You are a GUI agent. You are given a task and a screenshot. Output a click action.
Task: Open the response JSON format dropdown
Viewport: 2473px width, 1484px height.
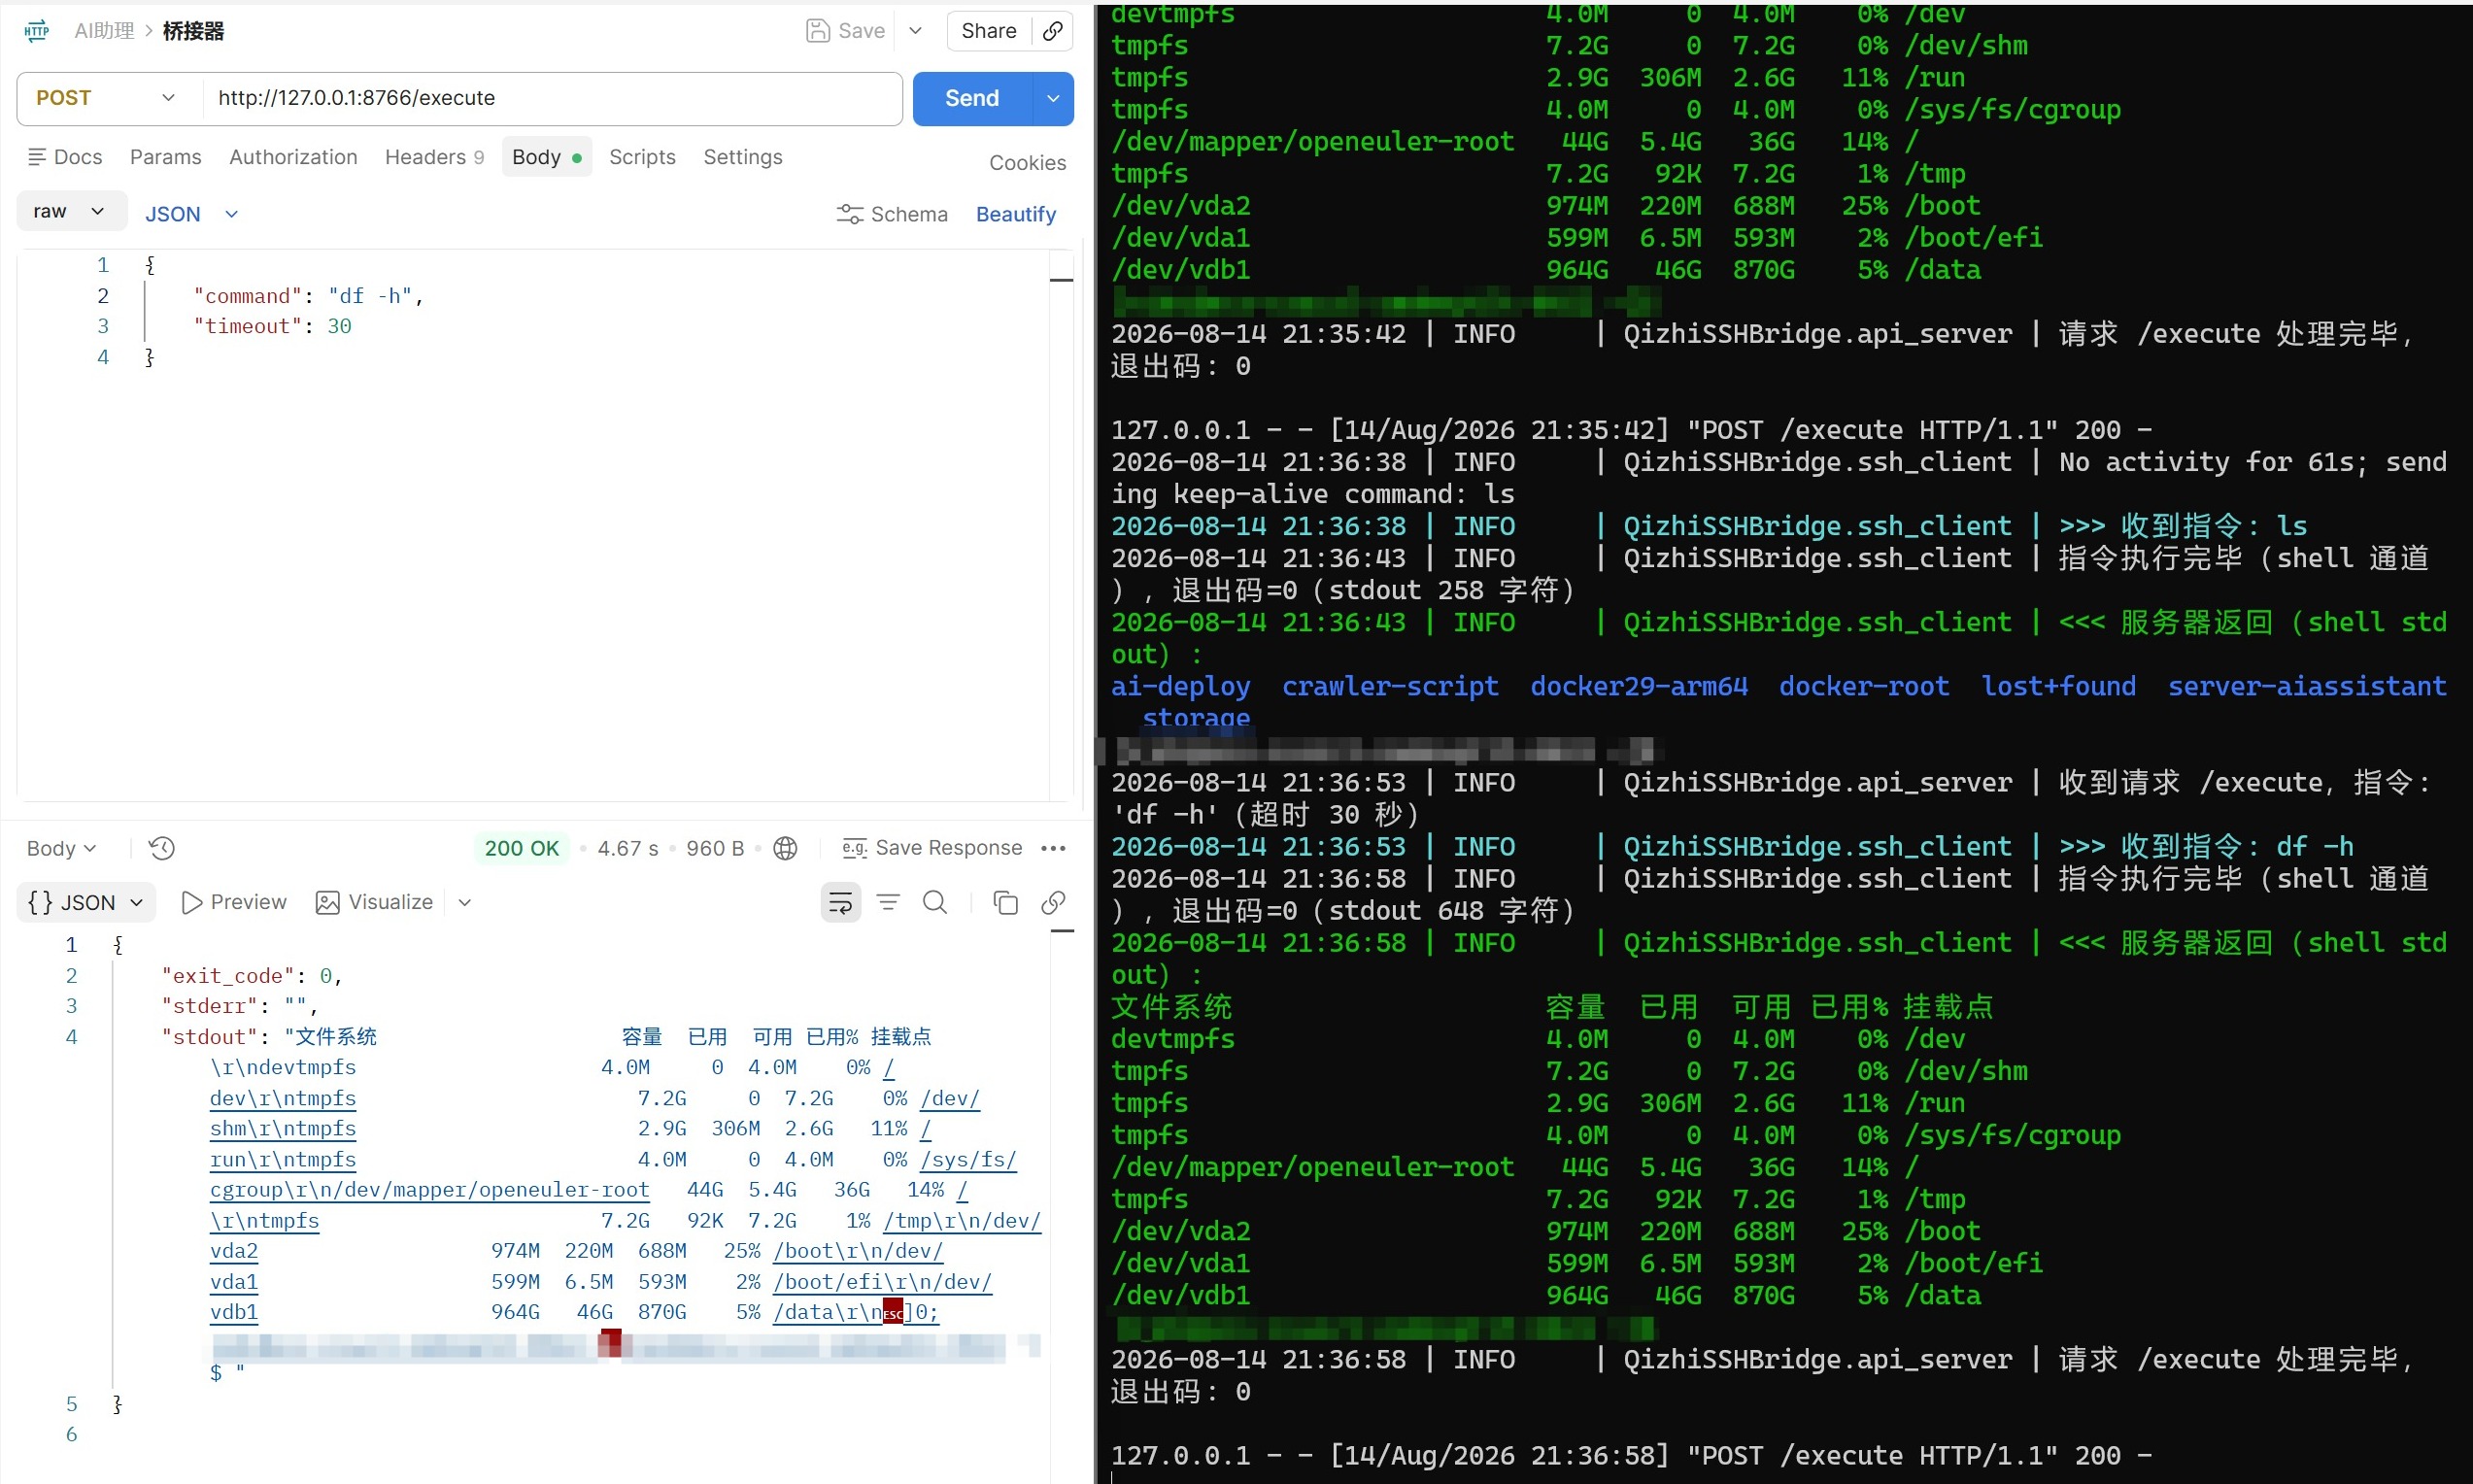(x=86, y=902)
